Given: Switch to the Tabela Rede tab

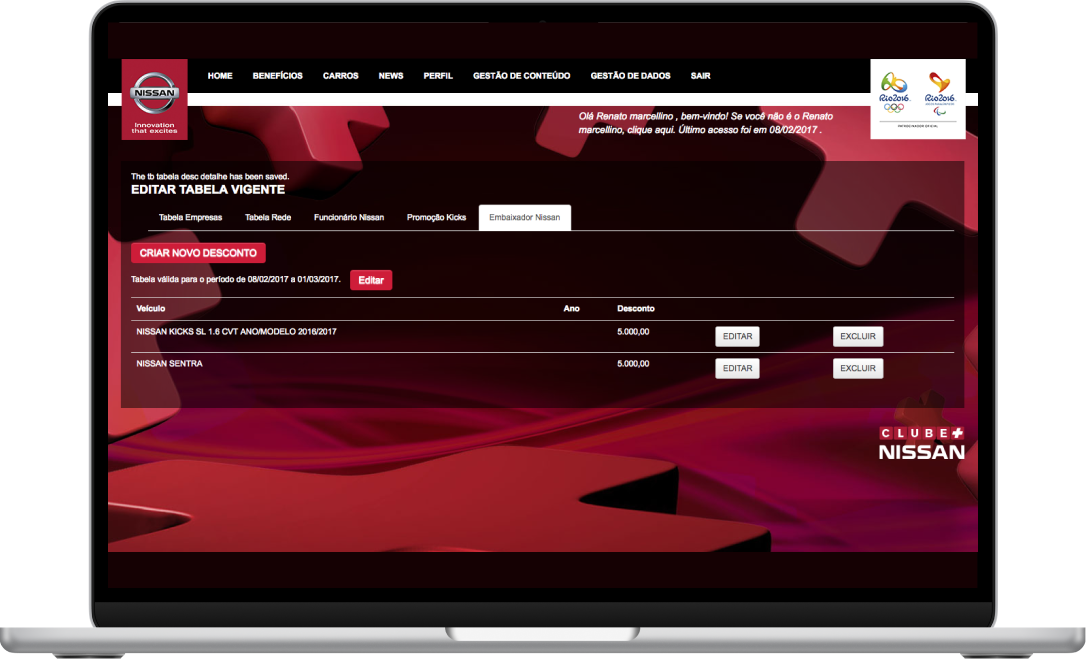Looking at the screenshot, I should (x=268, y=218).
